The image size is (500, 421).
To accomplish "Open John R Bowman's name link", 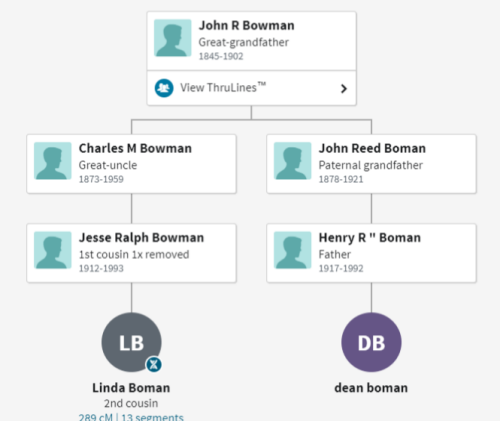I will (x=247, y=25).
